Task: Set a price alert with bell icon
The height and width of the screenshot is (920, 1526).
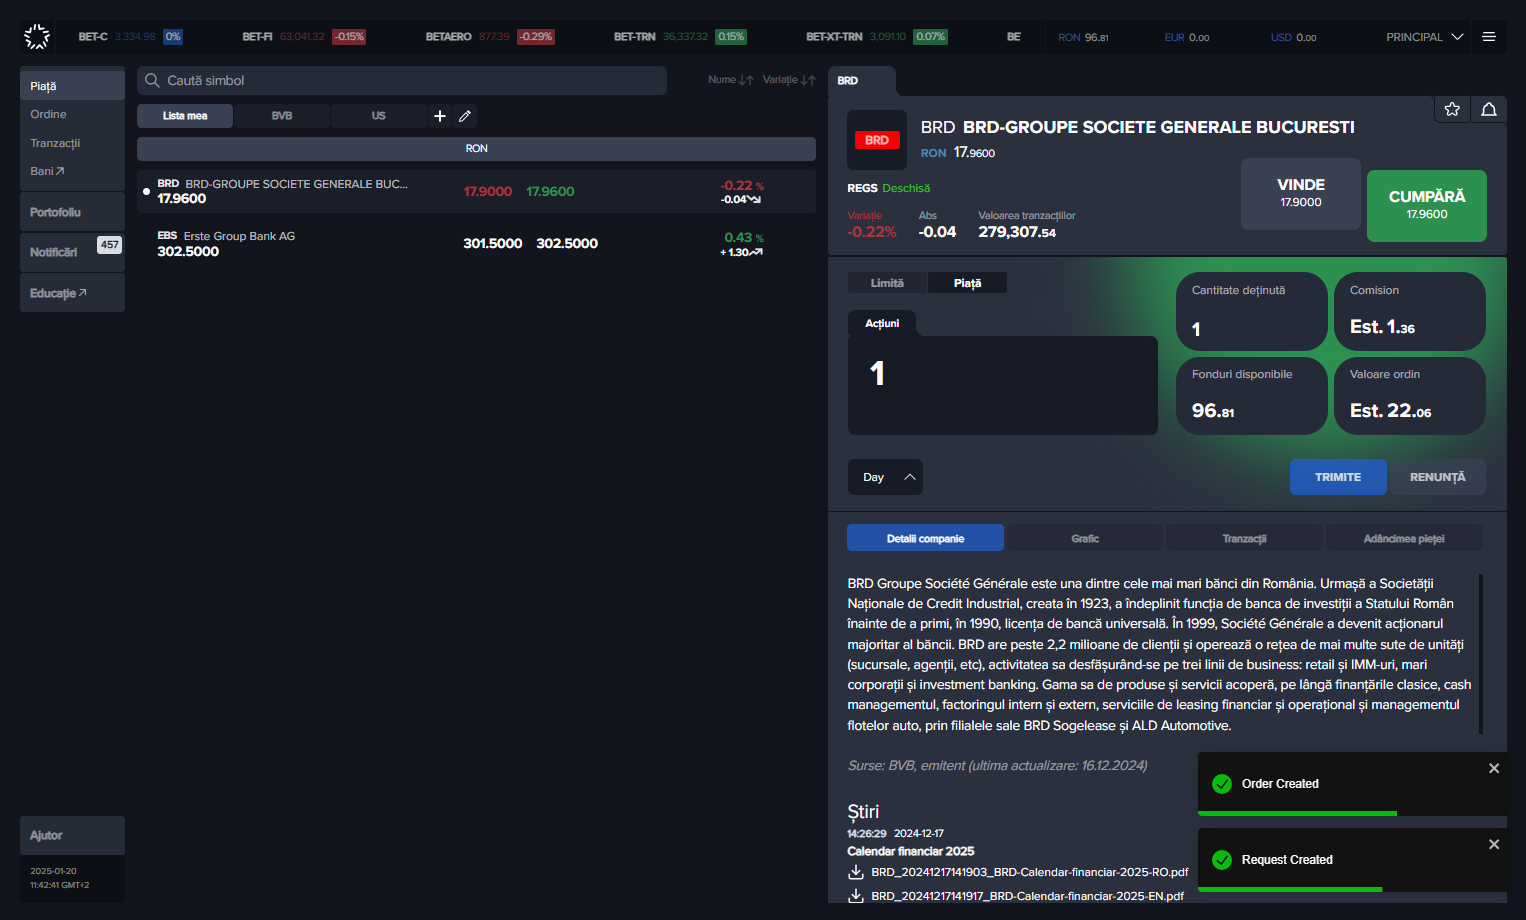Action: 1489,109
